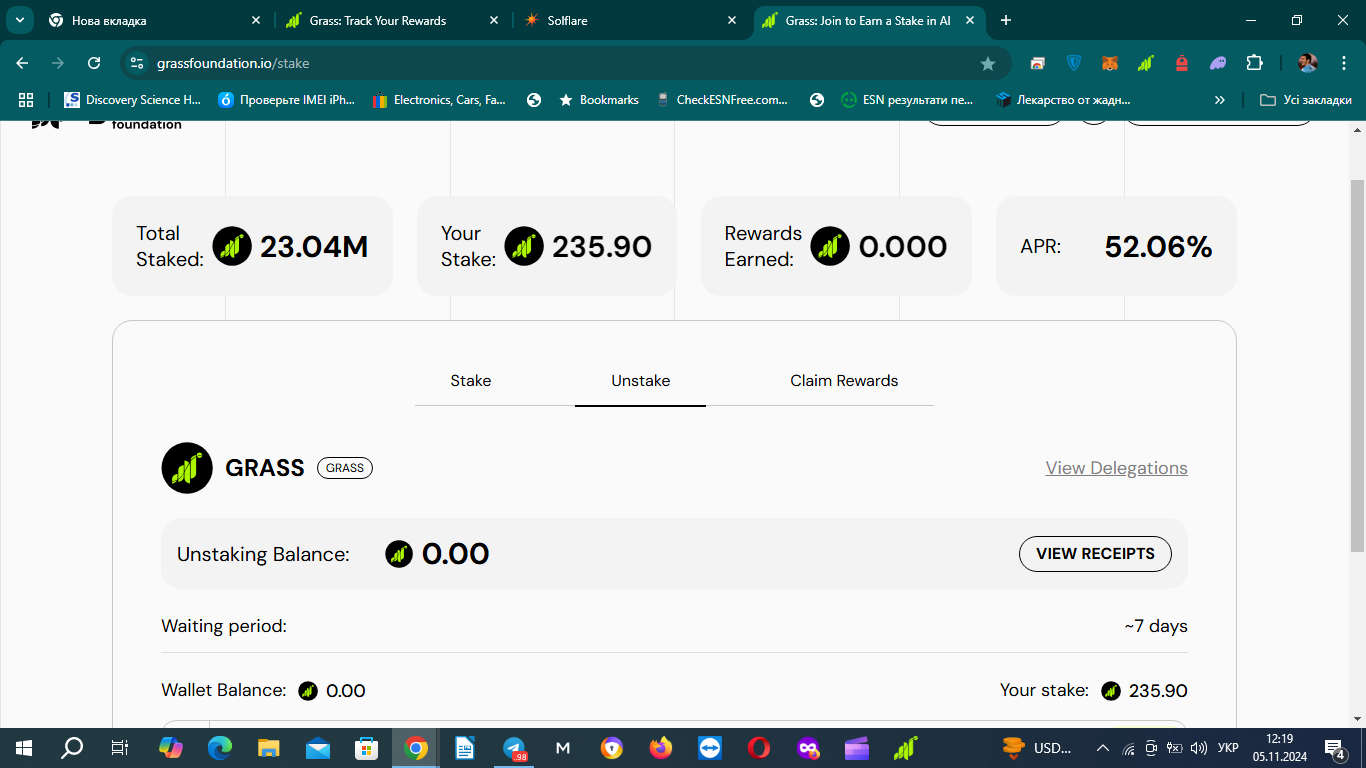Switch the УКР keyboard language
Viewport: 1366px width, 768px height.
[x=1228, y=748]
